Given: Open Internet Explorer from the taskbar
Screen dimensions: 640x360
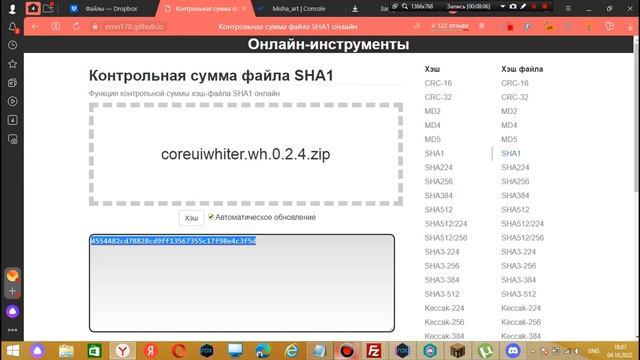Looking at the screenshot, I should click(291, 351).
